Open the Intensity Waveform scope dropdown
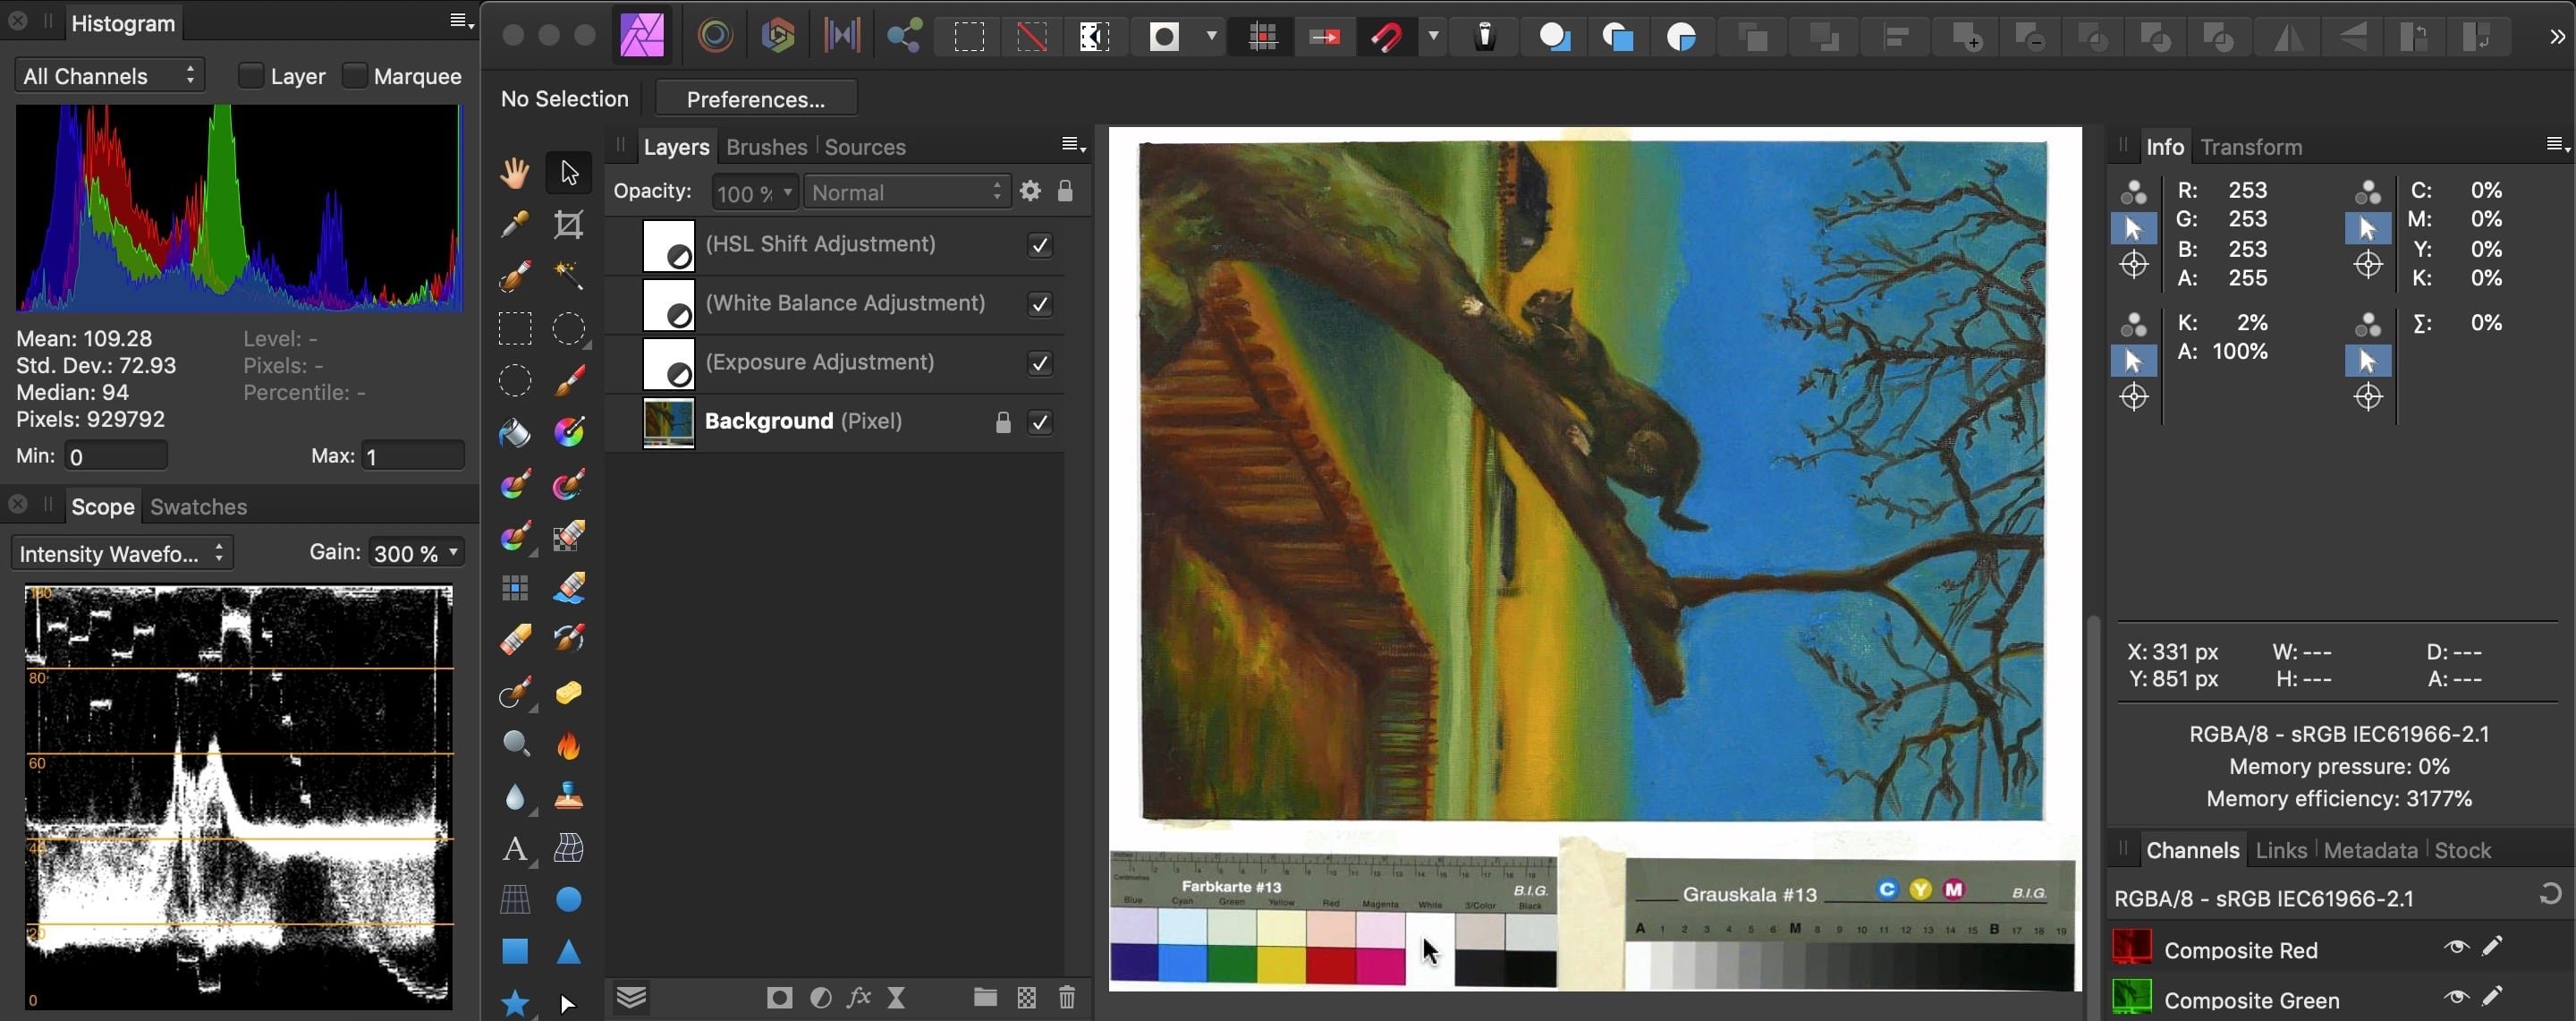Viewport: 2576px width, 1021px height. tap(123, 553)
